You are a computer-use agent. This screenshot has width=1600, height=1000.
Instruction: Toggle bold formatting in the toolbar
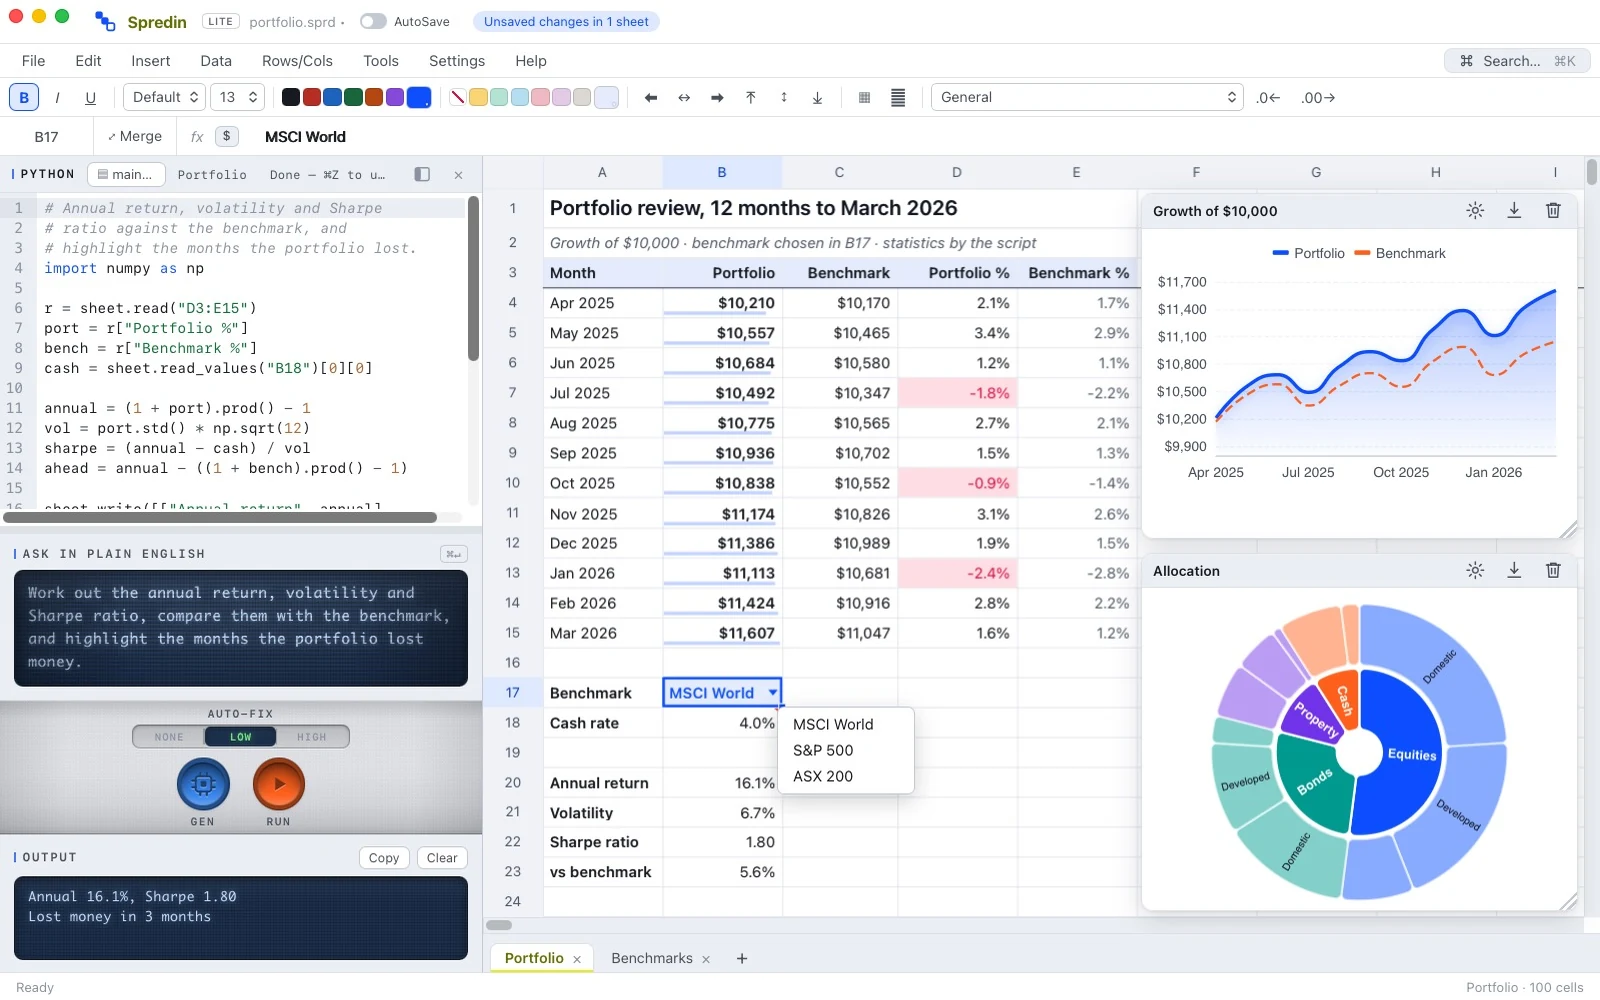tap(24, 97)
